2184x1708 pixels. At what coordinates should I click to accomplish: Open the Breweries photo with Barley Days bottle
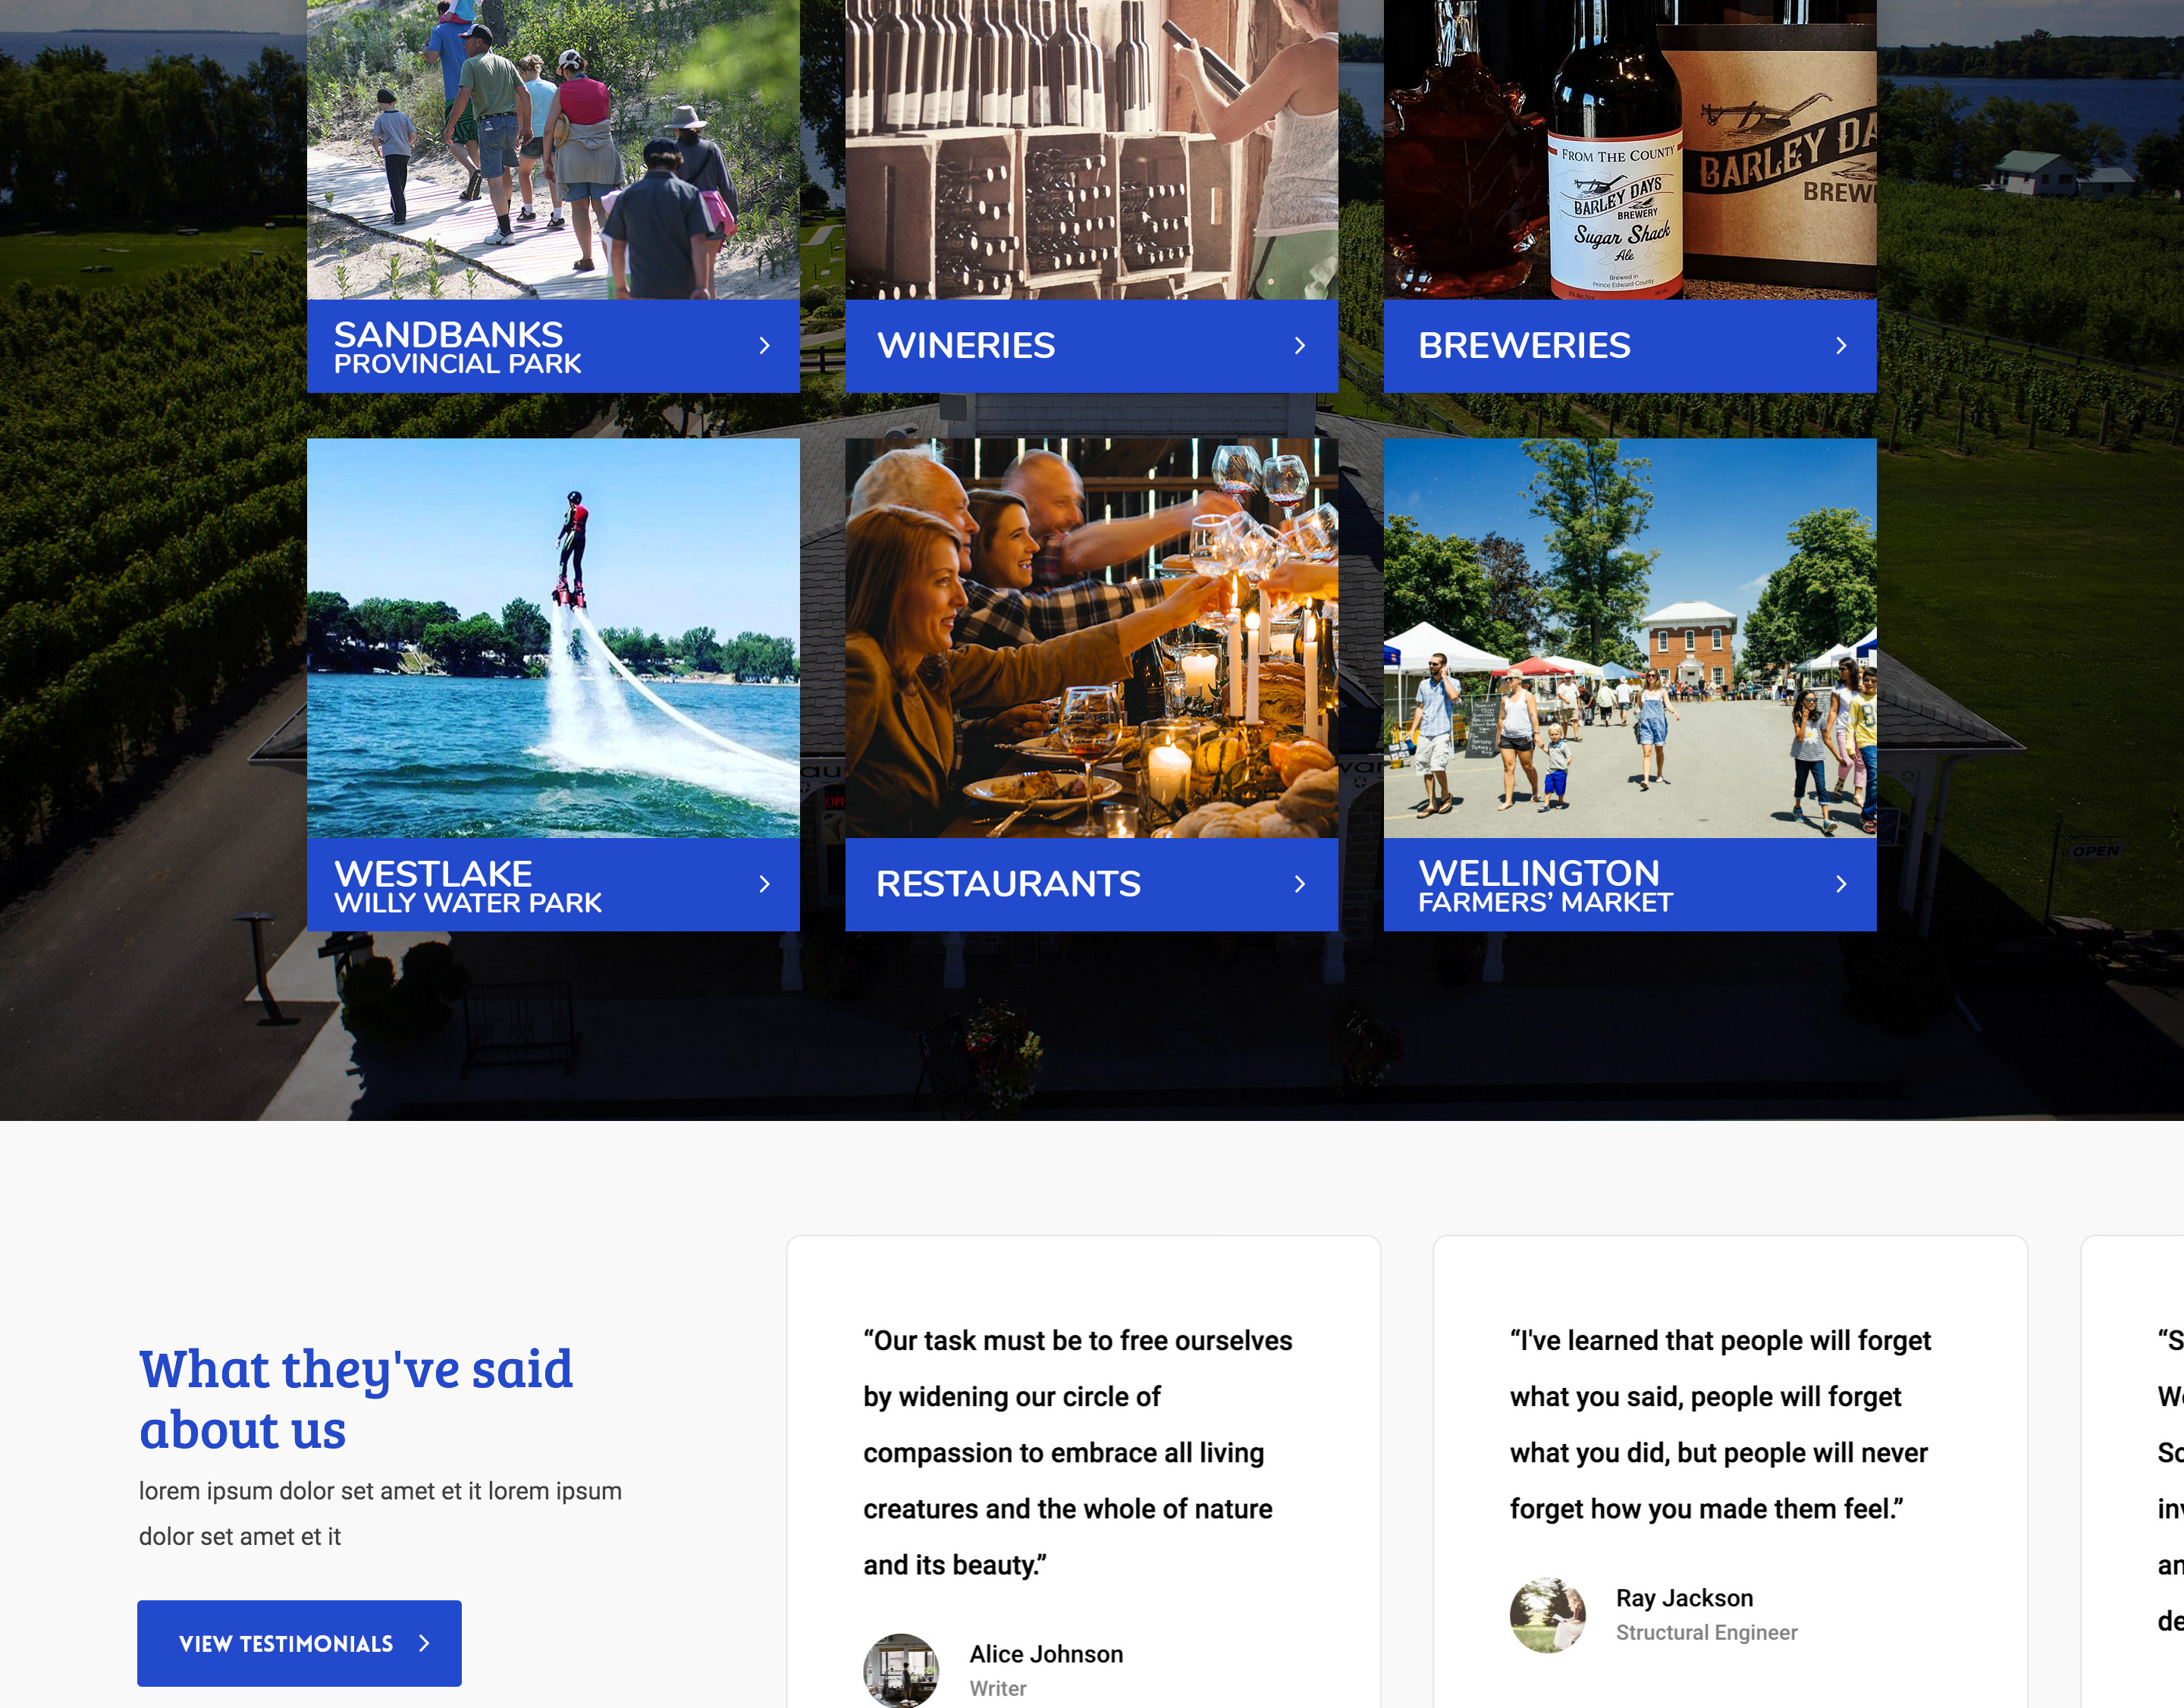click(x=1630, y=150)
